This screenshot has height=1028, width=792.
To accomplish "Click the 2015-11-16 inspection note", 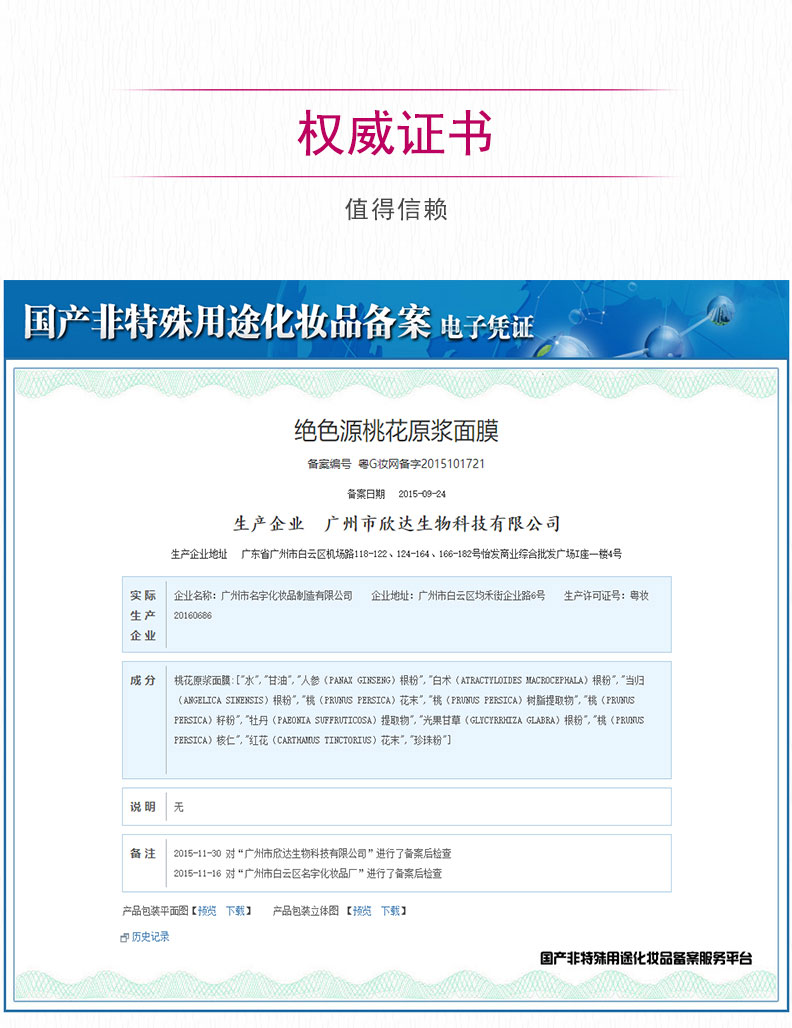I will pos(307,873).
